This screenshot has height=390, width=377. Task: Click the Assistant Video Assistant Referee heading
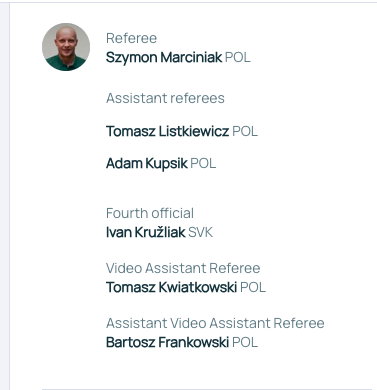pyautogui.click(x=215, y=323)
